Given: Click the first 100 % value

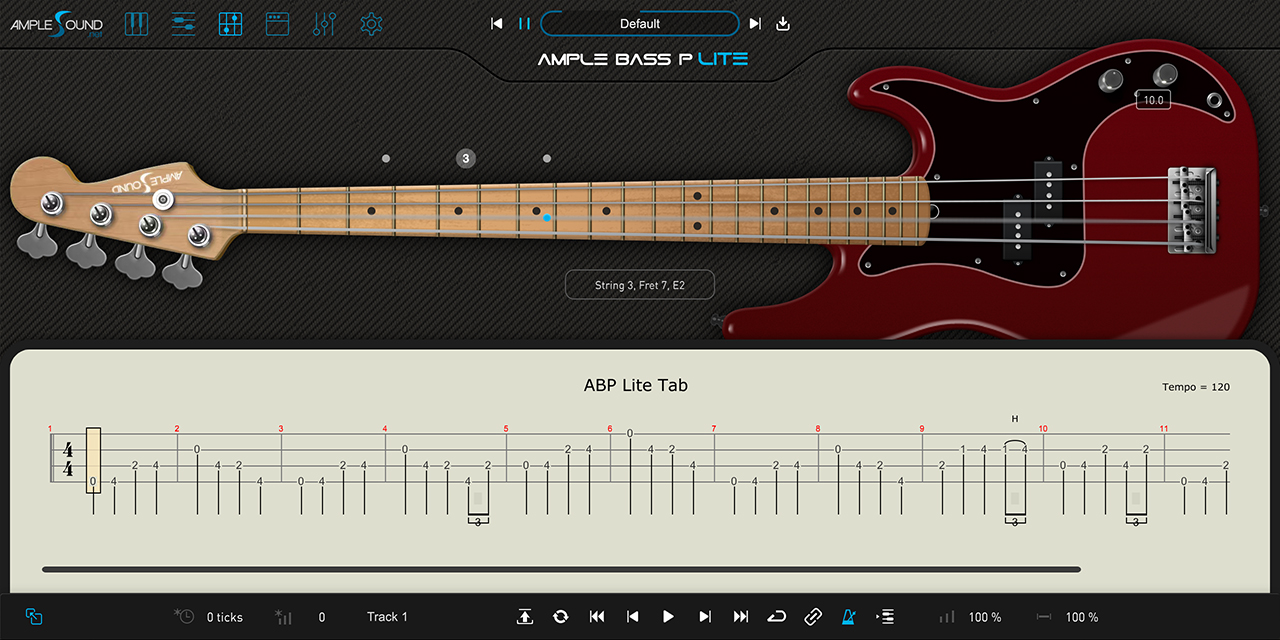Looking at the screenshot, I should click(x=985, y=617).
